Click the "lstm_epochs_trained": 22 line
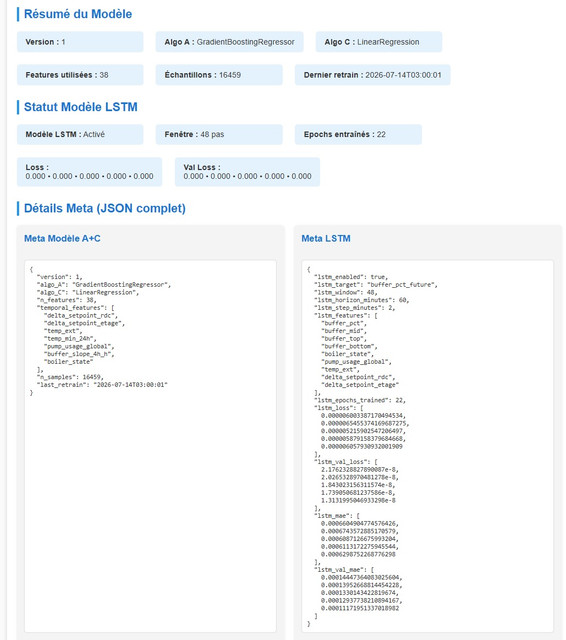This screenshot has height=640, width=566. (360, 400)
